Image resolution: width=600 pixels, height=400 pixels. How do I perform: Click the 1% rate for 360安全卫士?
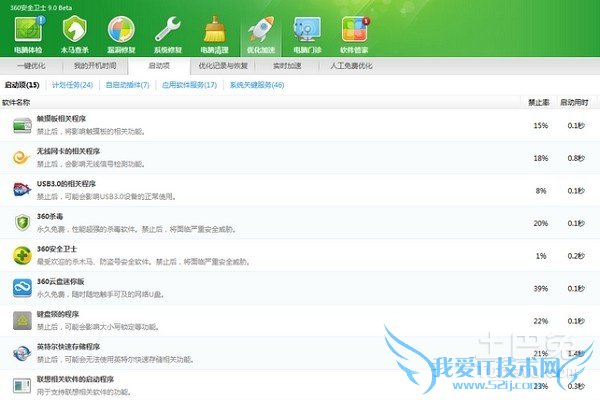541,256
